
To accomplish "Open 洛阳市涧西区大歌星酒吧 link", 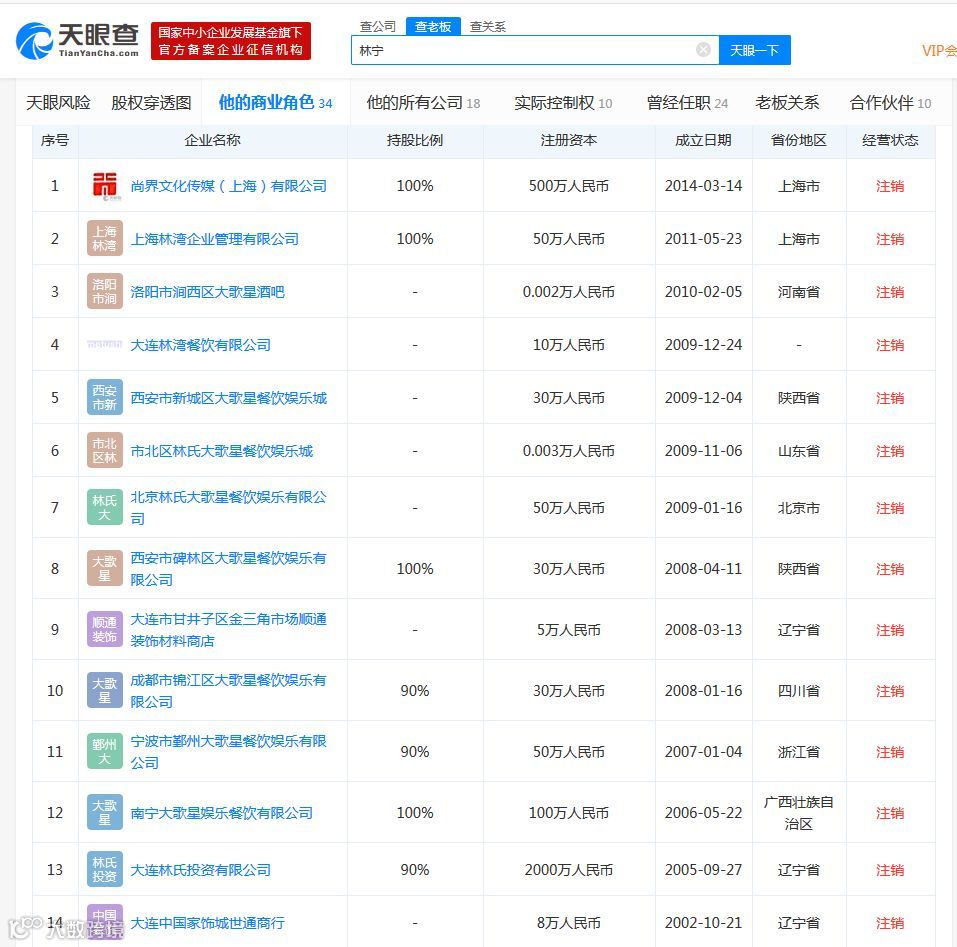I will (x=208, y=292).
